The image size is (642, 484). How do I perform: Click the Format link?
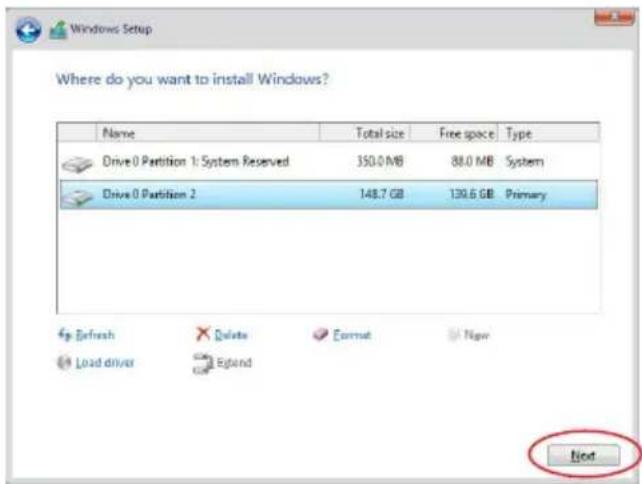(x=352, y=335)
